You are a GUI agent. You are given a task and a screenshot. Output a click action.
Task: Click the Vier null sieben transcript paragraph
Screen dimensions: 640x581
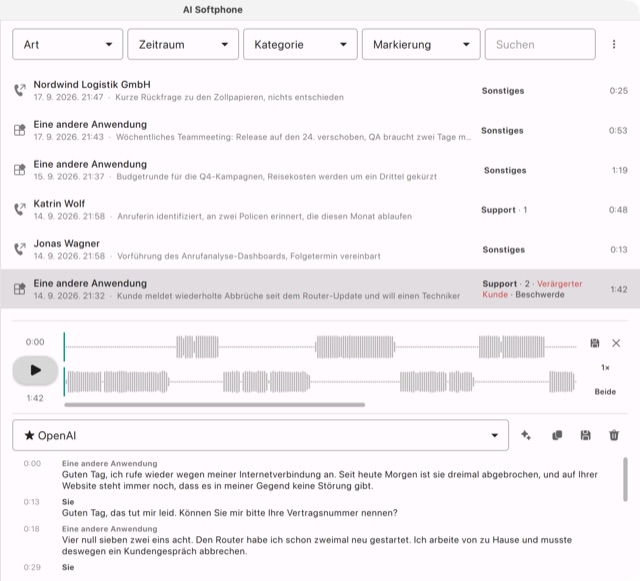tap(317, 545)
